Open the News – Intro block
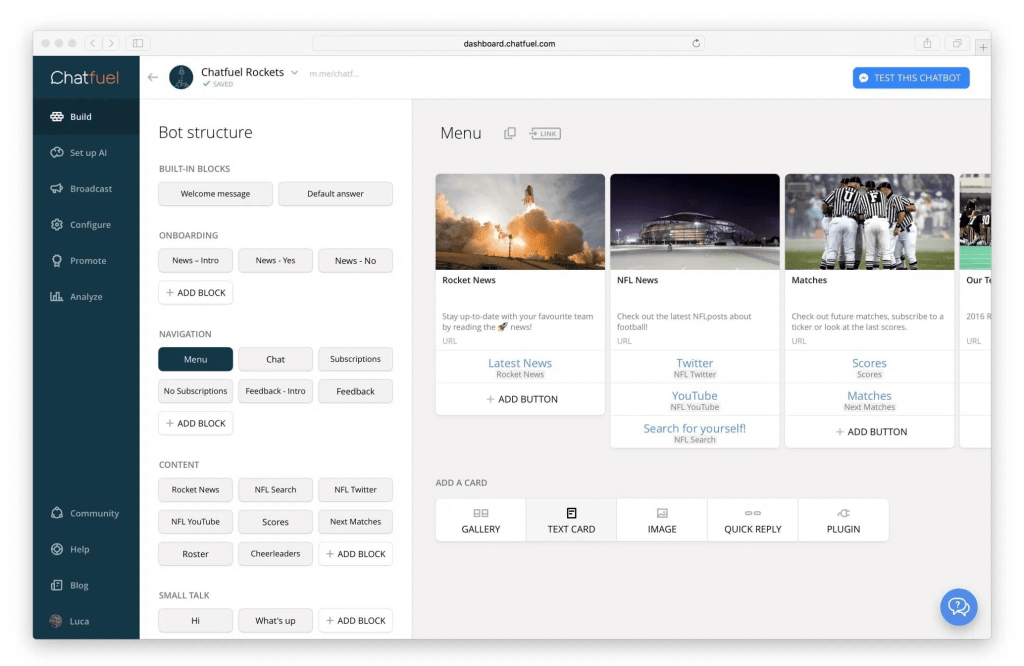This screenshot has width=1024, height=666. point(195,261)
